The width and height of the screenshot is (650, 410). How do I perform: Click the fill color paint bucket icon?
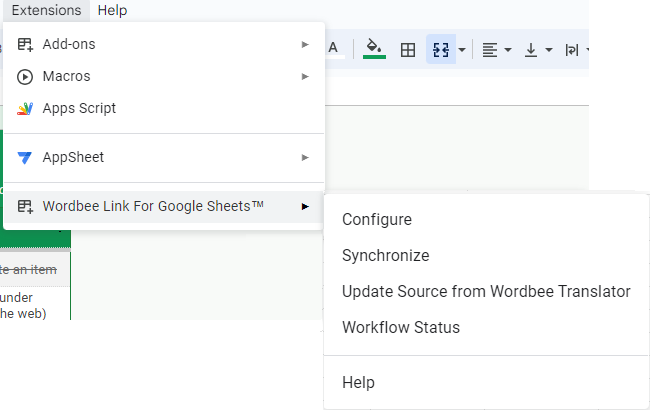coord(374,48)
